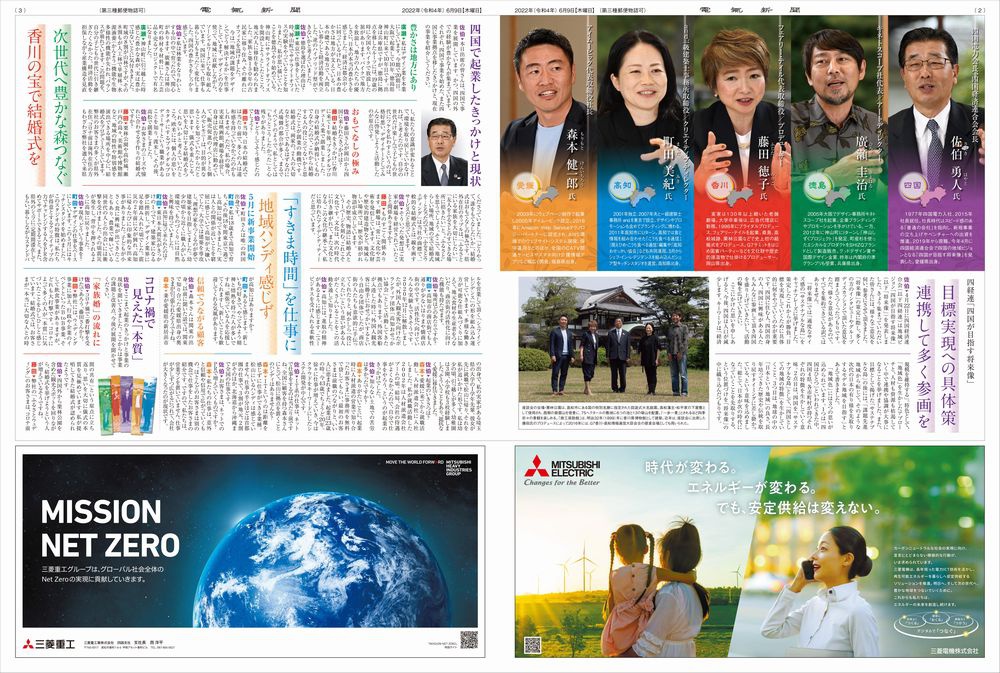Click the QR code in the Mission Net Zero ad
The image size is (1000, 673).
click(469, 640)
